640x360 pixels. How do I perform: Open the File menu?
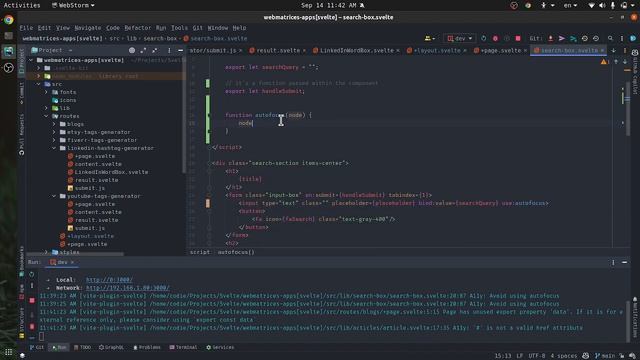pyautogui.click(x=26, y=28)
